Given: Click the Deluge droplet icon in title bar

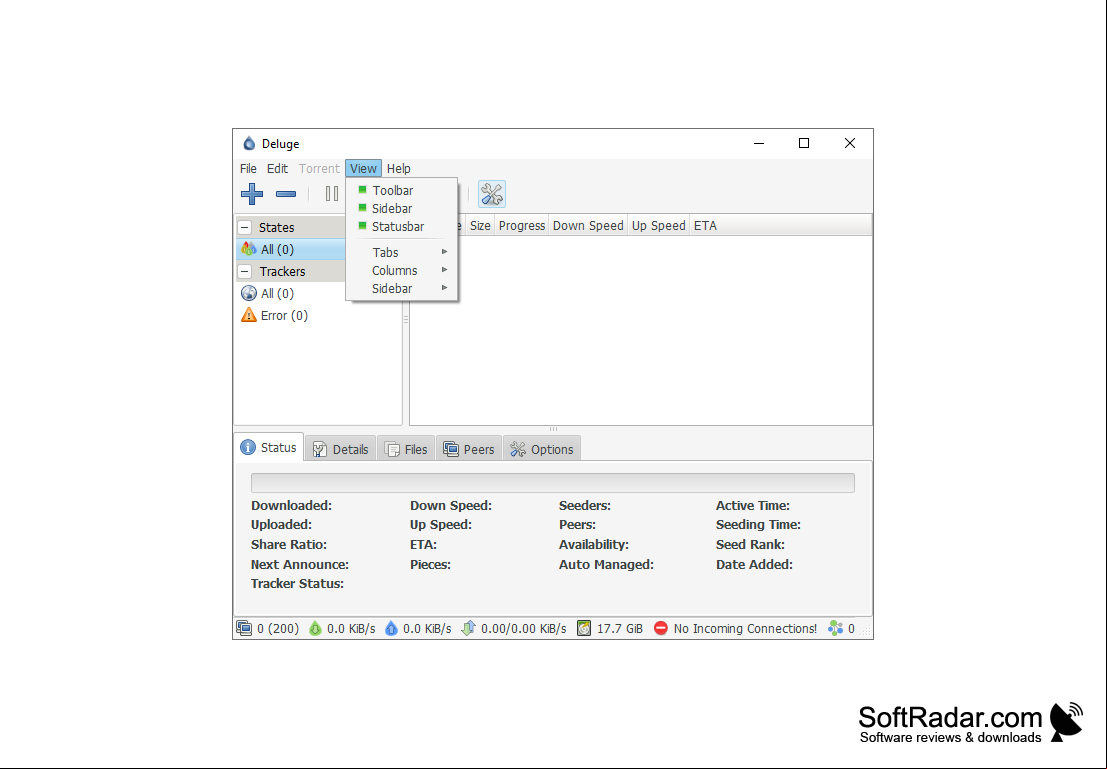Looking at the screenshot, I should [x=249, y=143].
